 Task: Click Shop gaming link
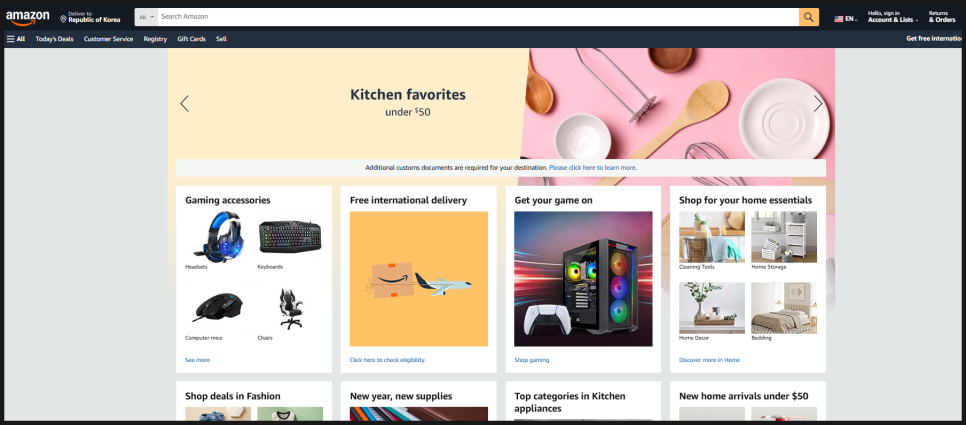532,360
